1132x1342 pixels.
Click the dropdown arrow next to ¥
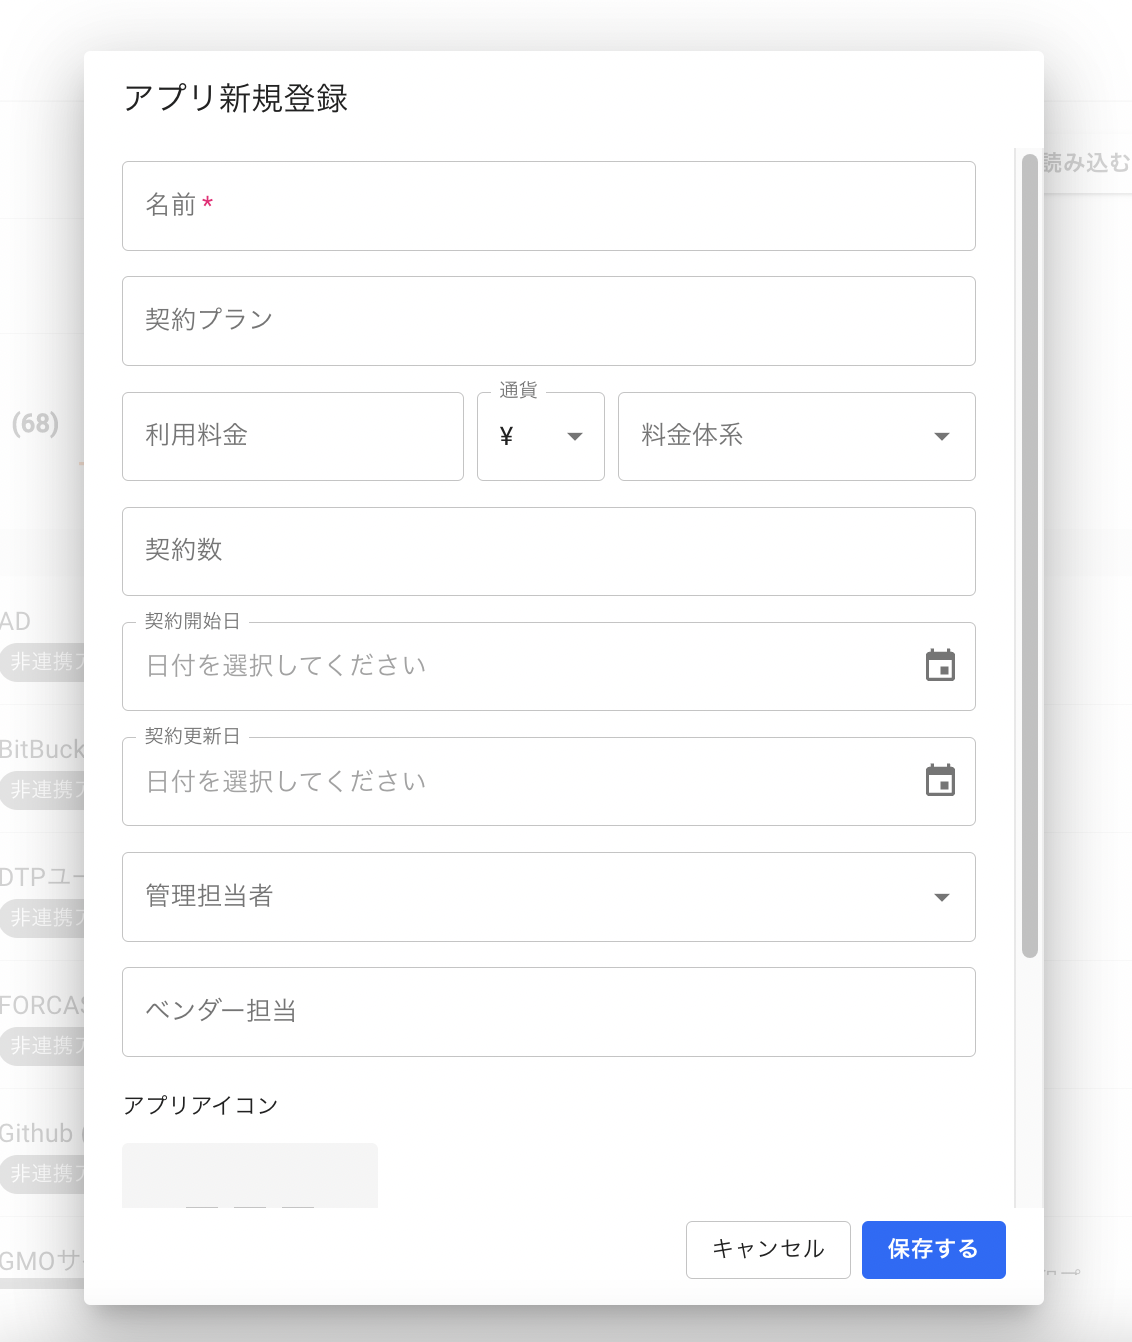[x=575, y=437]
